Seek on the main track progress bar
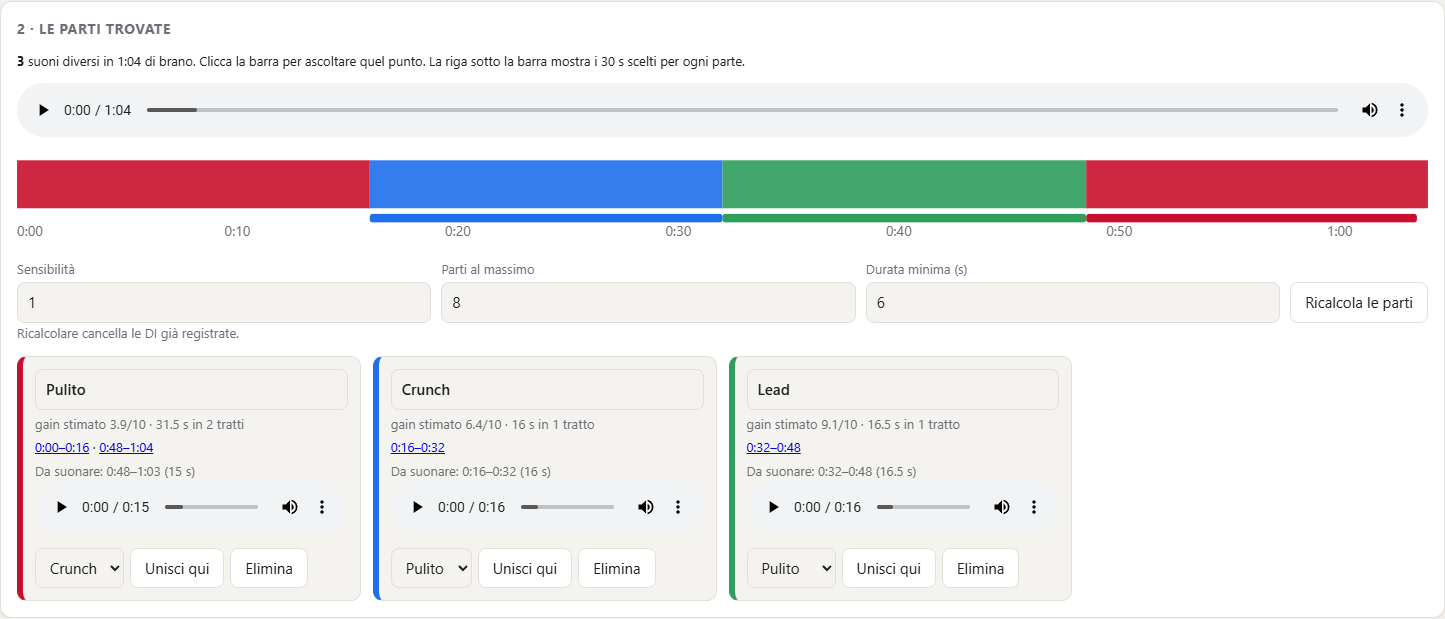1445x619 pixels. point(742,110)
